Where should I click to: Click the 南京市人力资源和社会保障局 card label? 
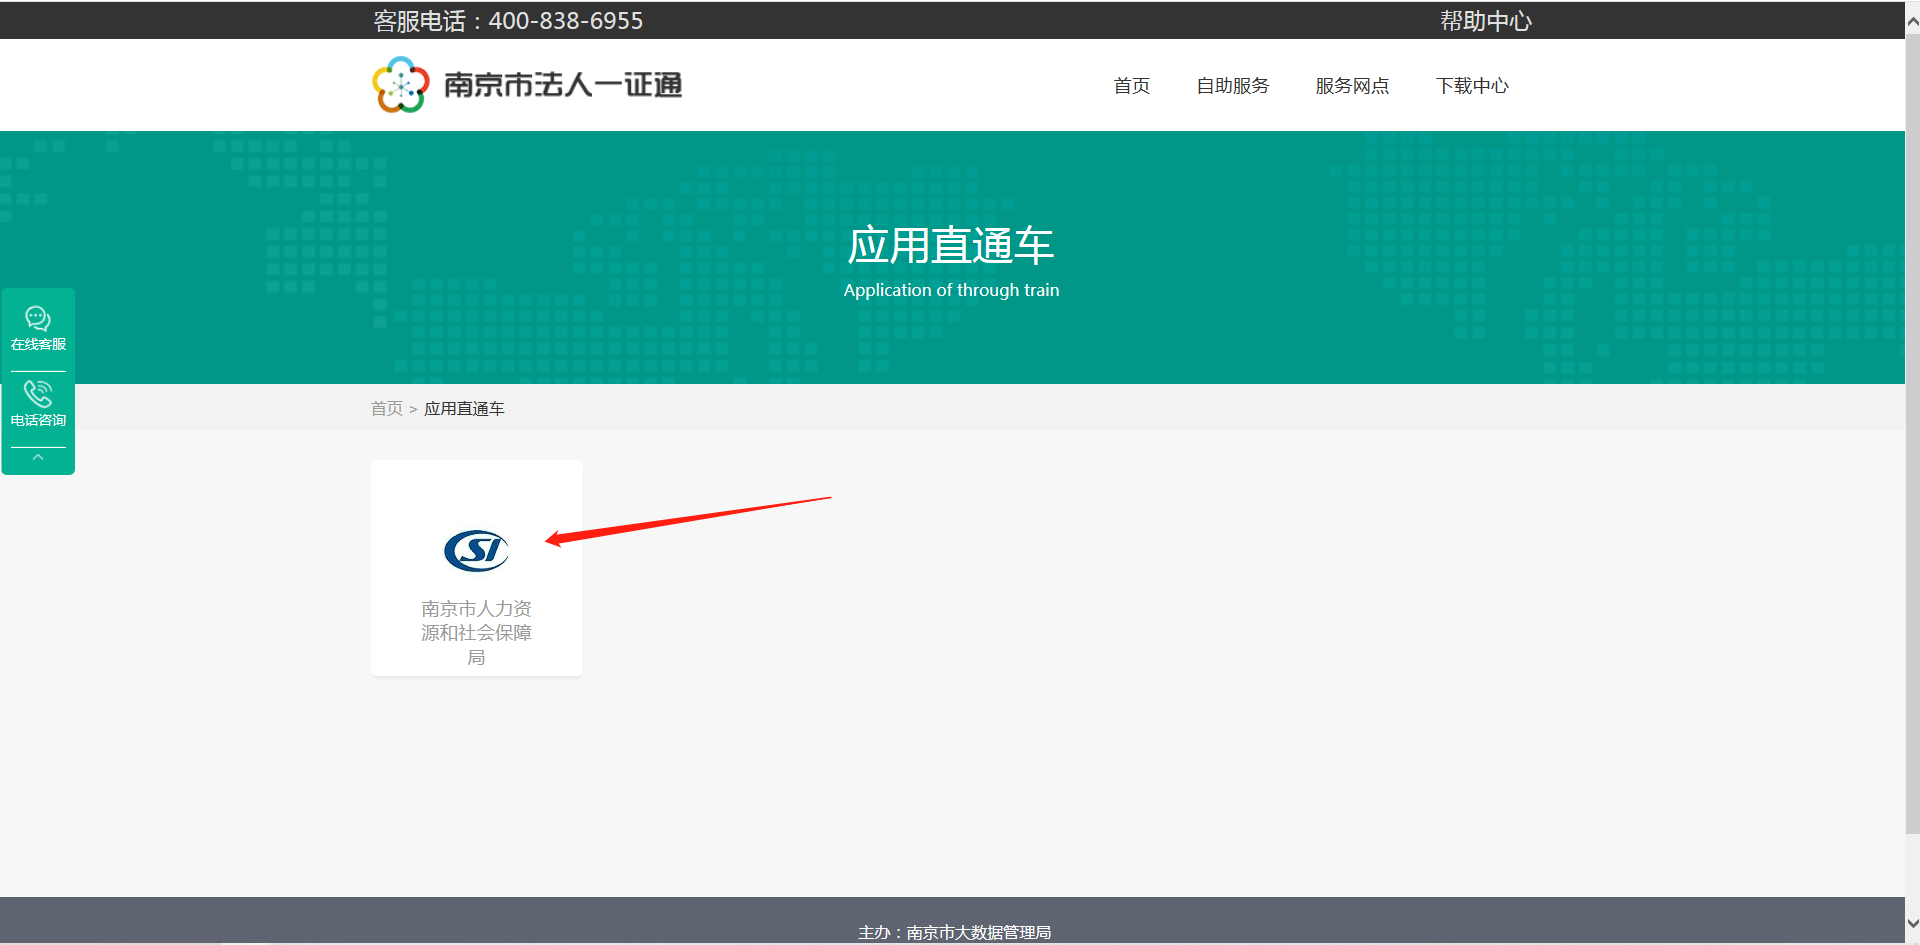[x=476, y=632]
